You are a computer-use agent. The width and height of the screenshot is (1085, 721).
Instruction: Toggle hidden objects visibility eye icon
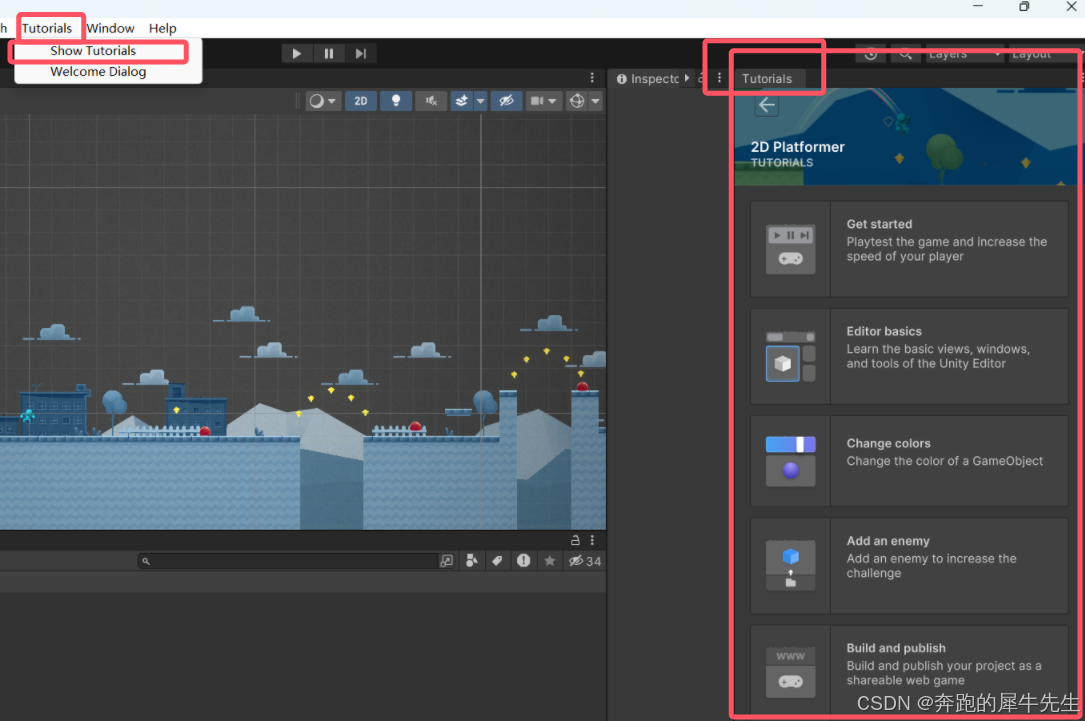click(507, 101)
